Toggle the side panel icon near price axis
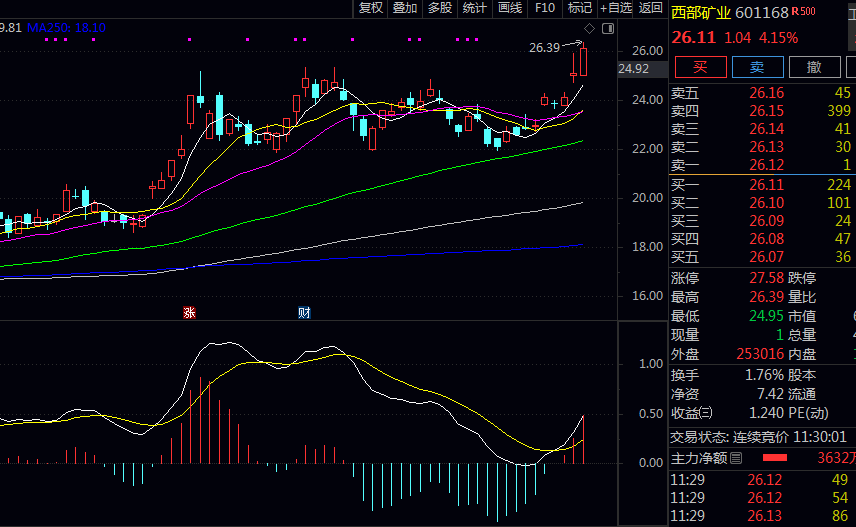856x527 pixels. (x=608, y=28)
